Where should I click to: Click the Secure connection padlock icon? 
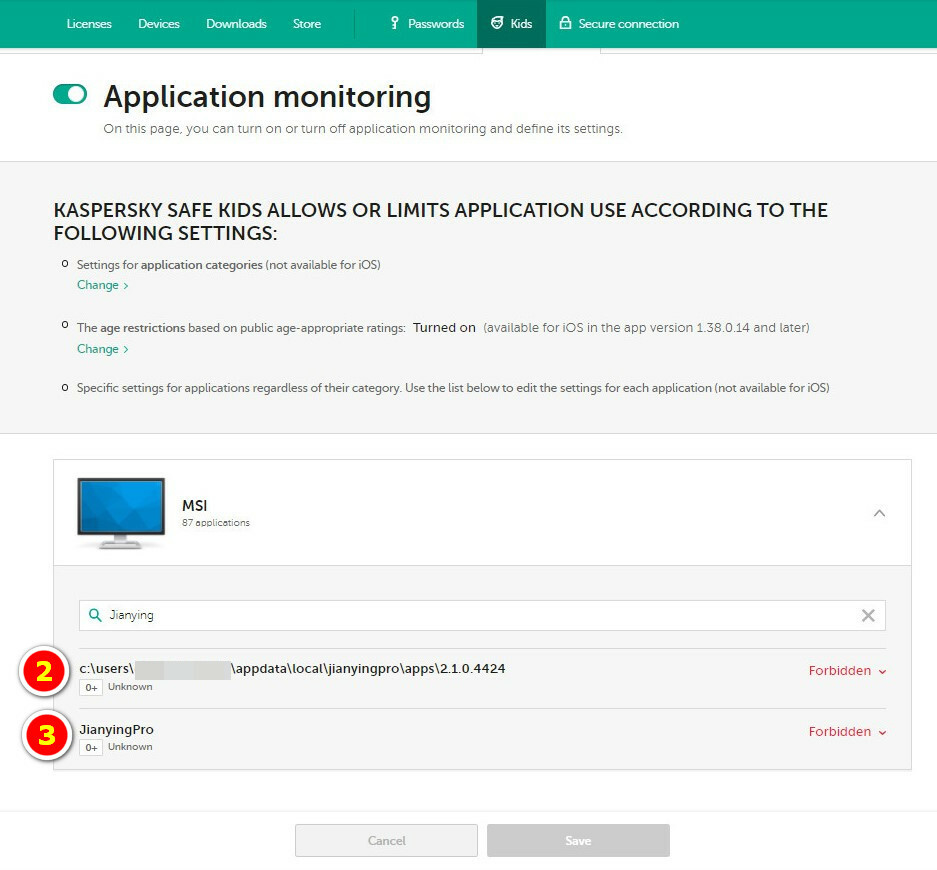click(565, 23)
